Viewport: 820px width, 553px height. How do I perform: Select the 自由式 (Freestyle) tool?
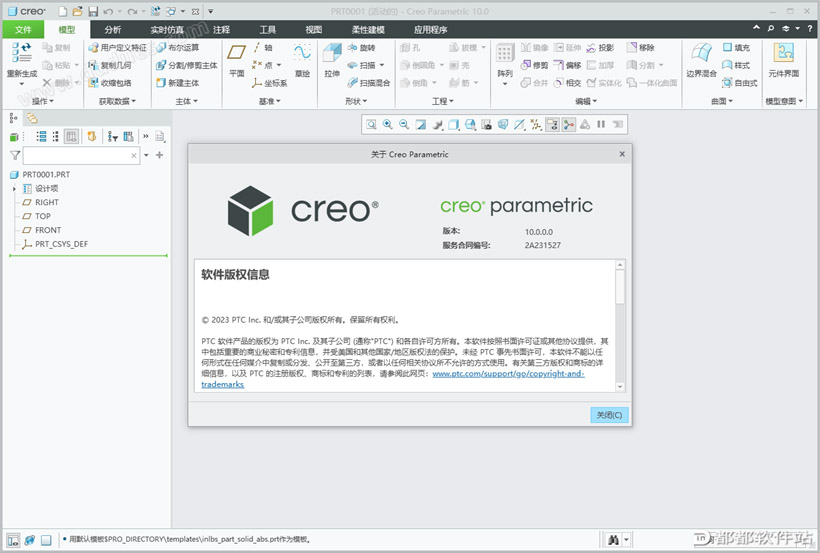pos(739,83)
